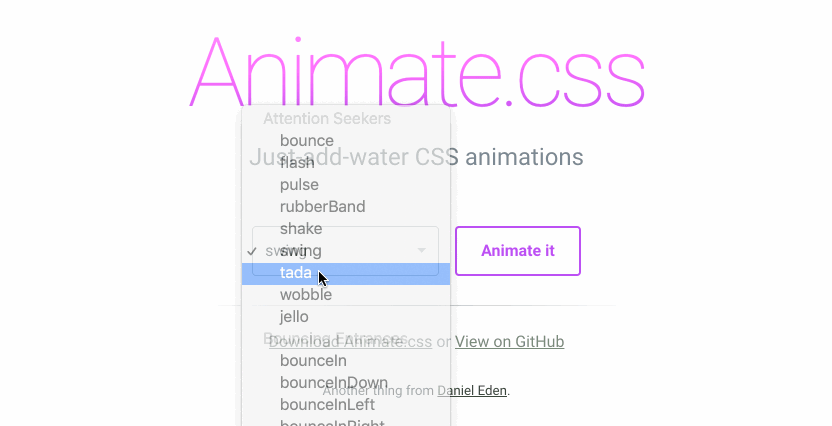Choose the jello animation
Screen dimensions: 832x426
coord(294,317)
